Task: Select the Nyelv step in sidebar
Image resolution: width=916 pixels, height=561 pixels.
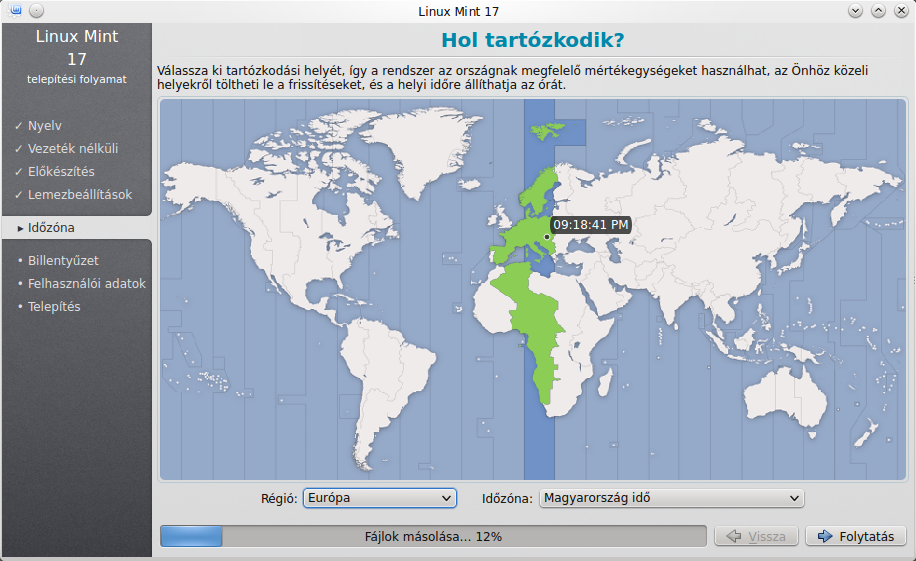Action: (44, 126)
